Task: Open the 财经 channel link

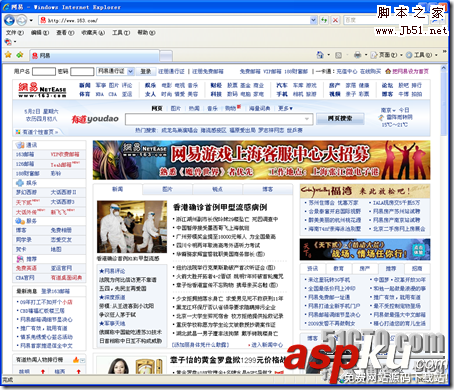Action: point(216,85)
